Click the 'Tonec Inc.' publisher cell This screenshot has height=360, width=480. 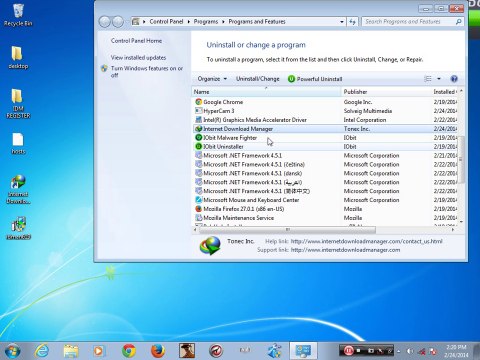[357, 129]
